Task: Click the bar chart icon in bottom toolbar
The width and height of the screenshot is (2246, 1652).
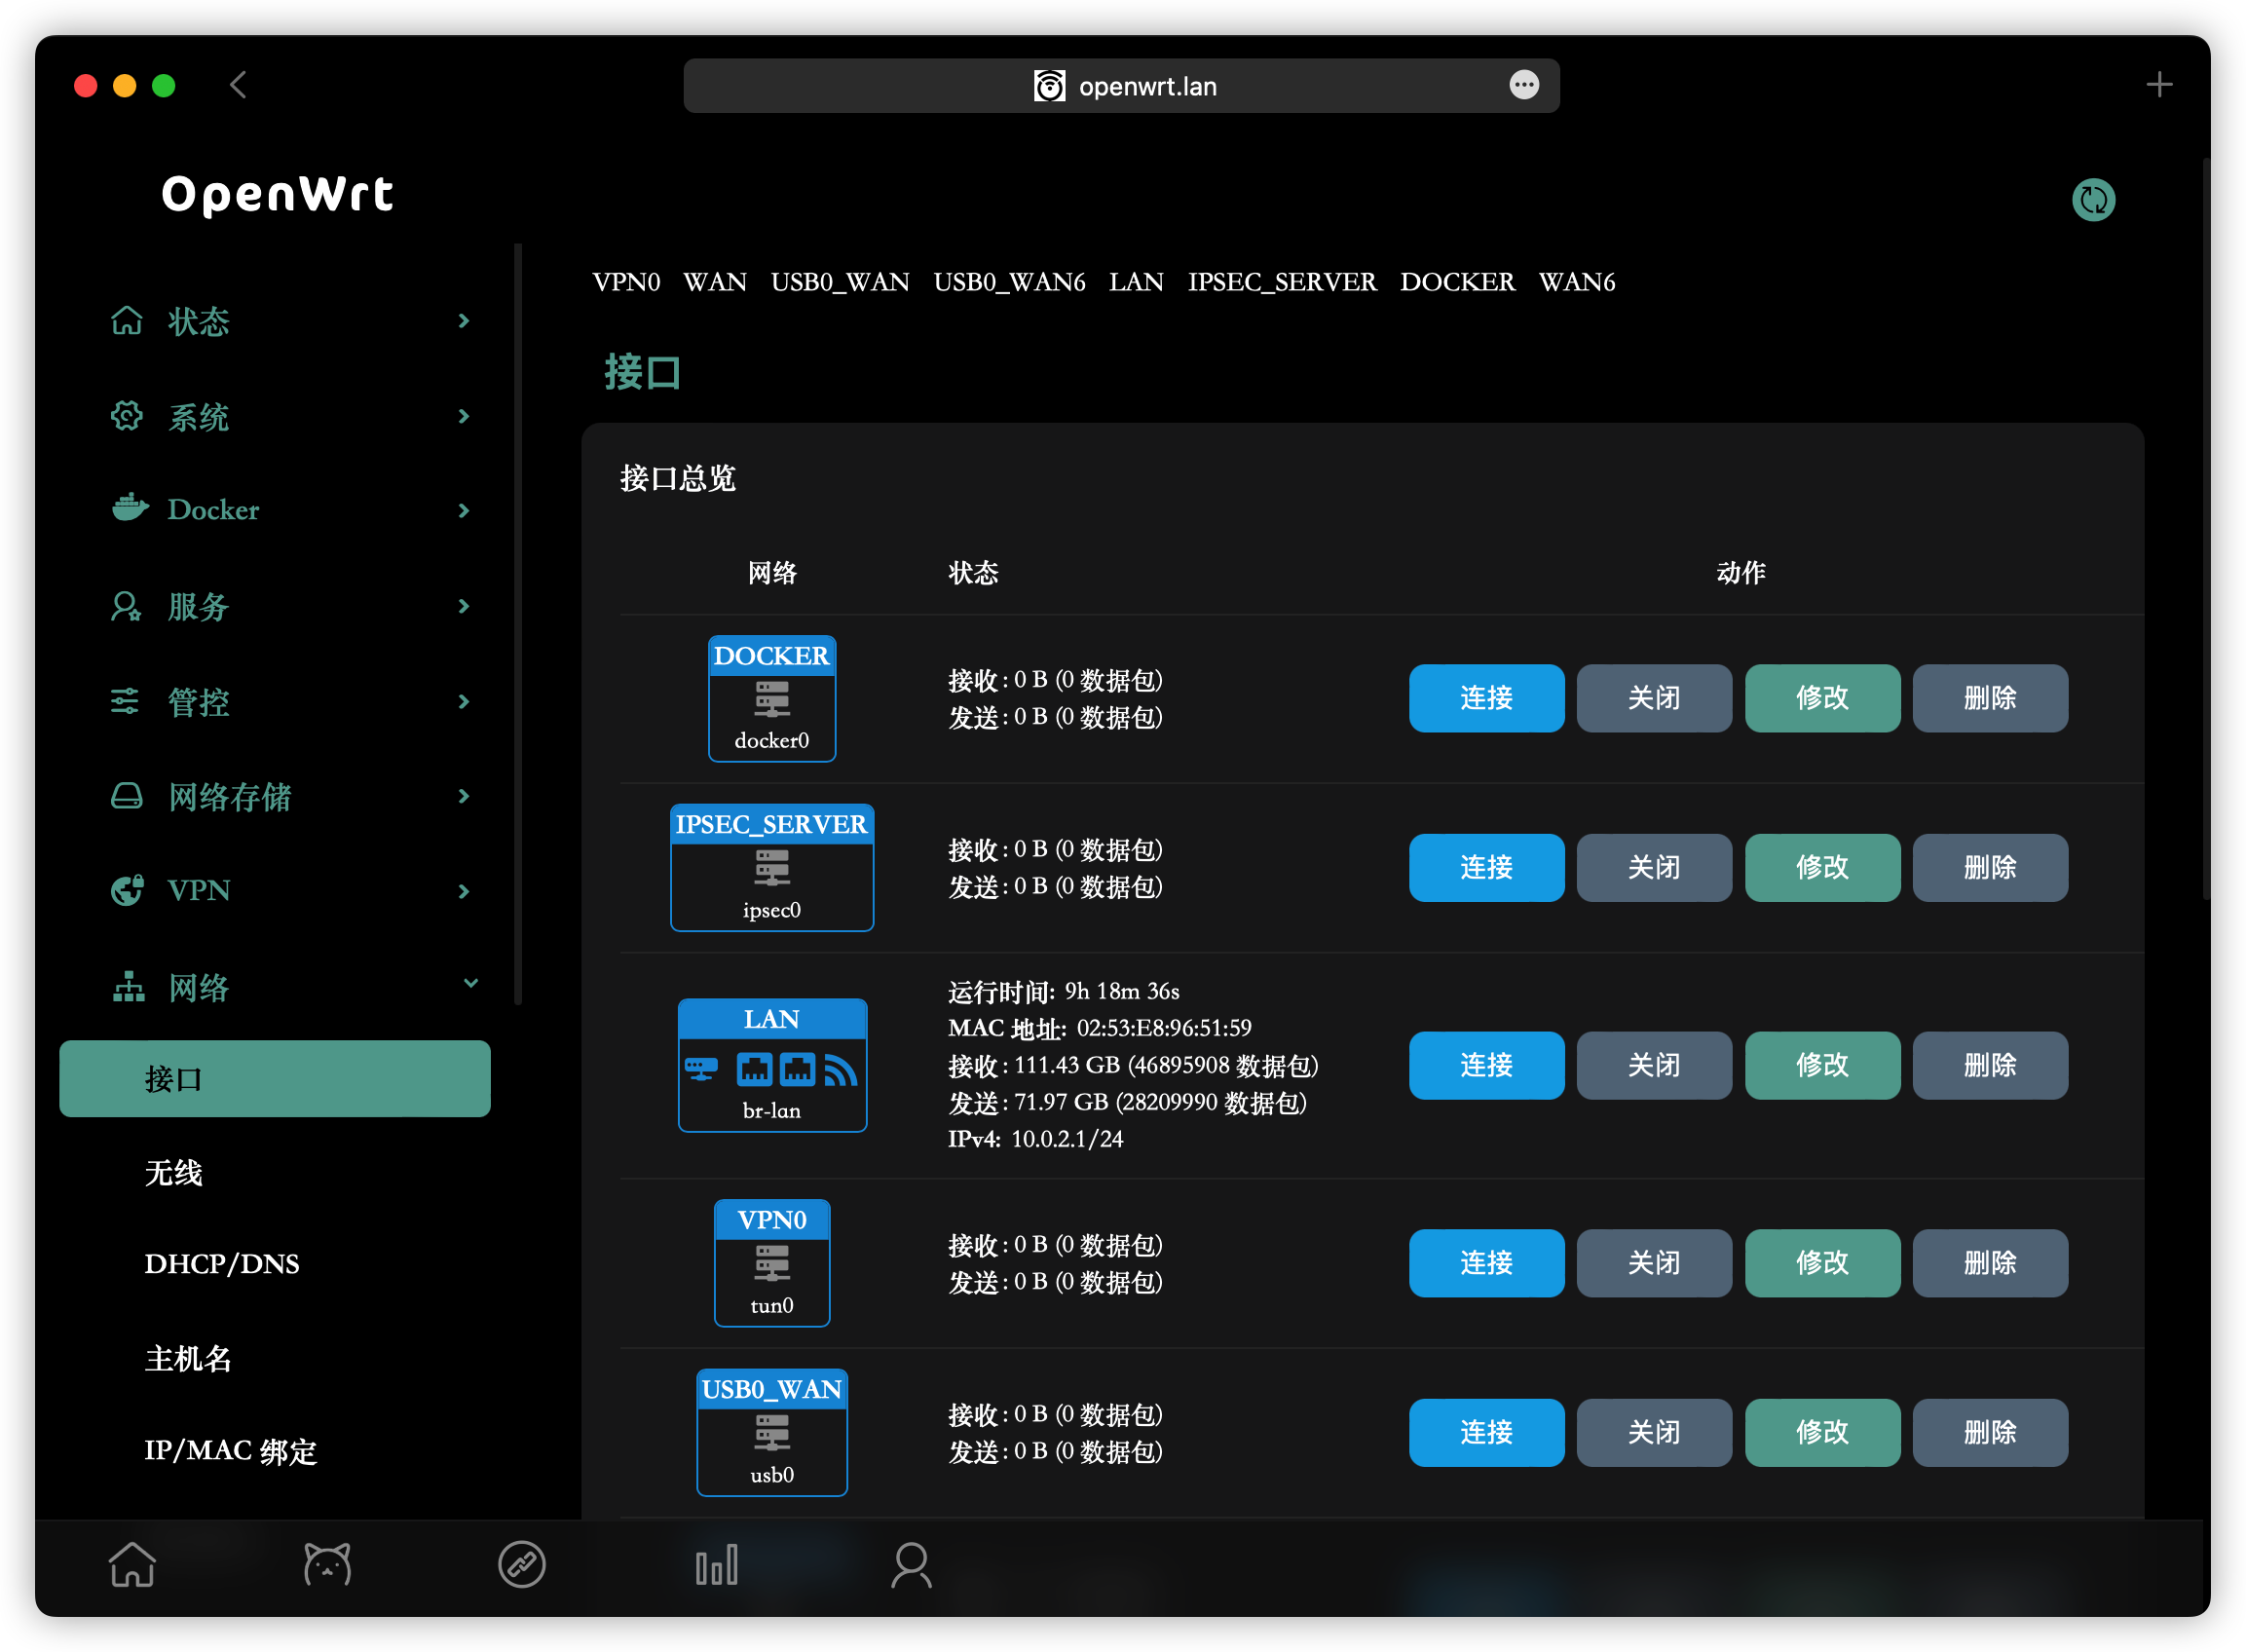Action: coord(717,1565)
